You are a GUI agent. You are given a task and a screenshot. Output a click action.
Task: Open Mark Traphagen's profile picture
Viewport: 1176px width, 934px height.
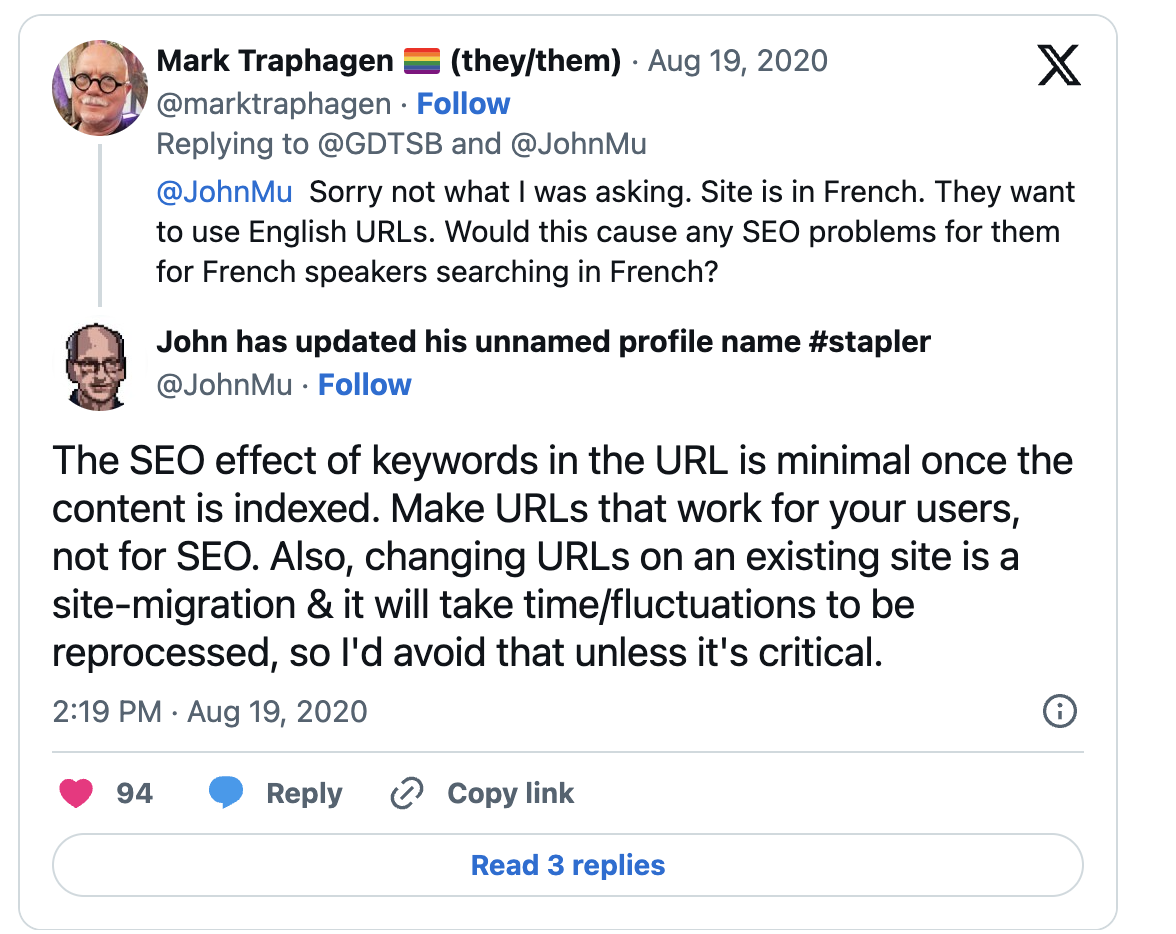[x=100, y=89]
